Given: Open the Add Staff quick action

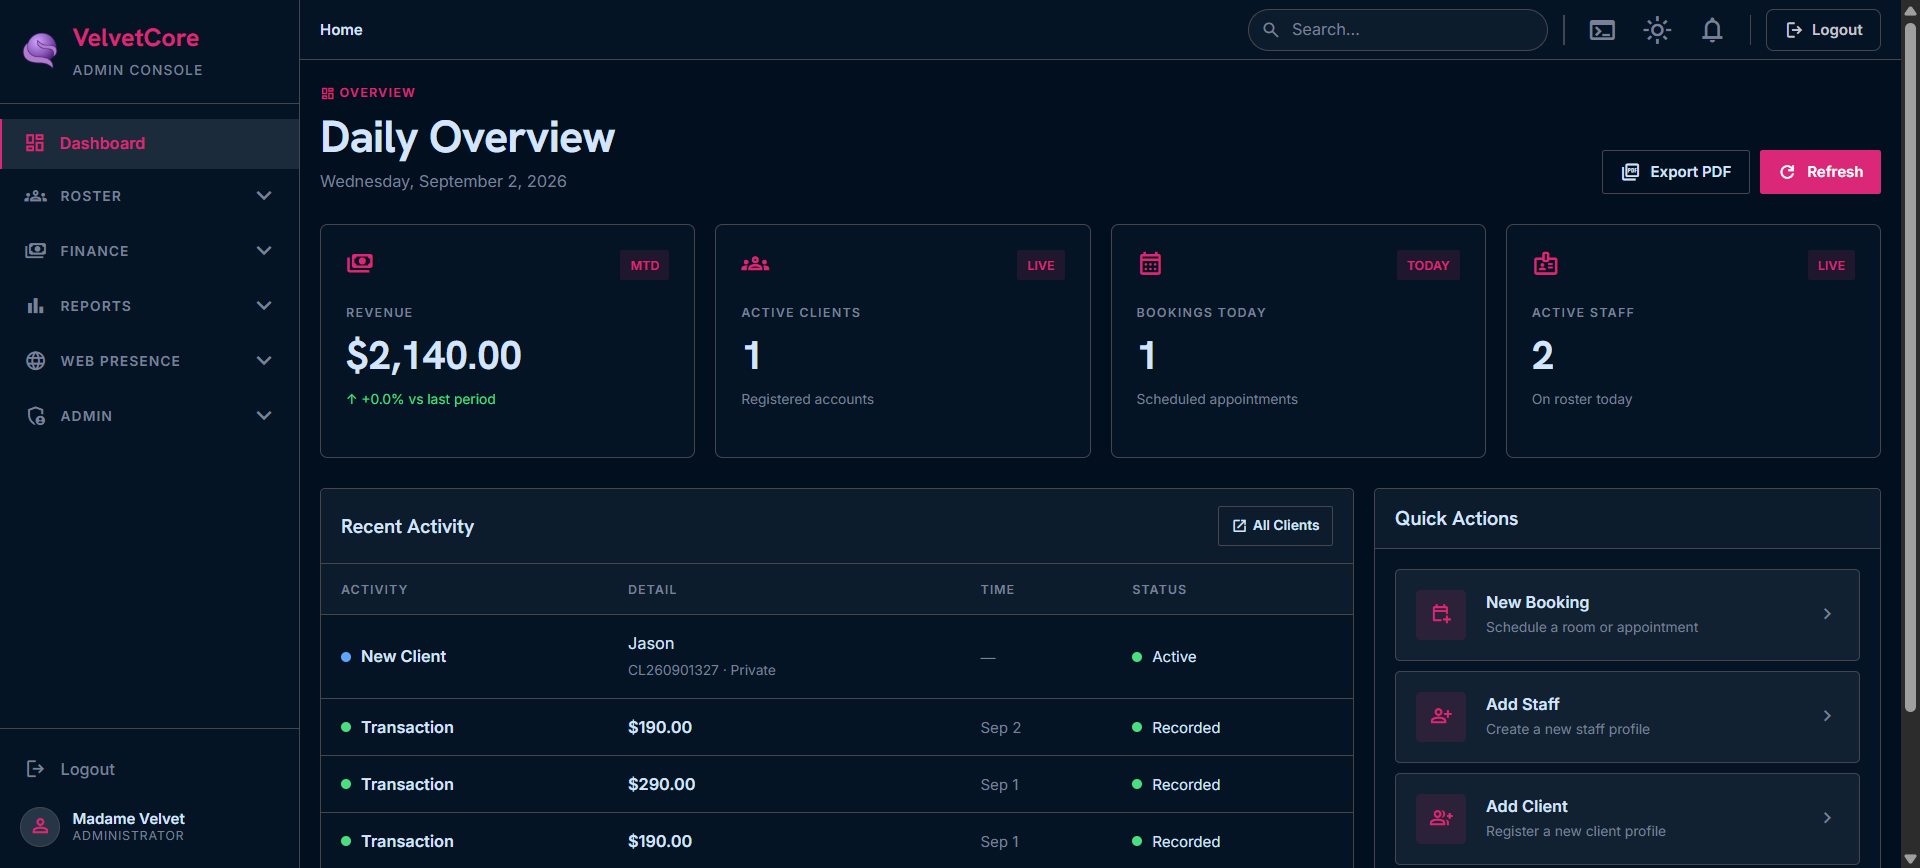Looking at the screenshot, I should tap(1627, 717).
